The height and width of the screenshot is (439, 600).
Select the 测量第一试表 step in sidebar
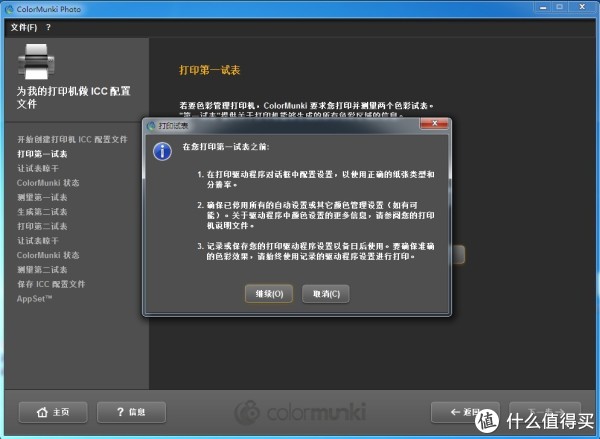42,197
